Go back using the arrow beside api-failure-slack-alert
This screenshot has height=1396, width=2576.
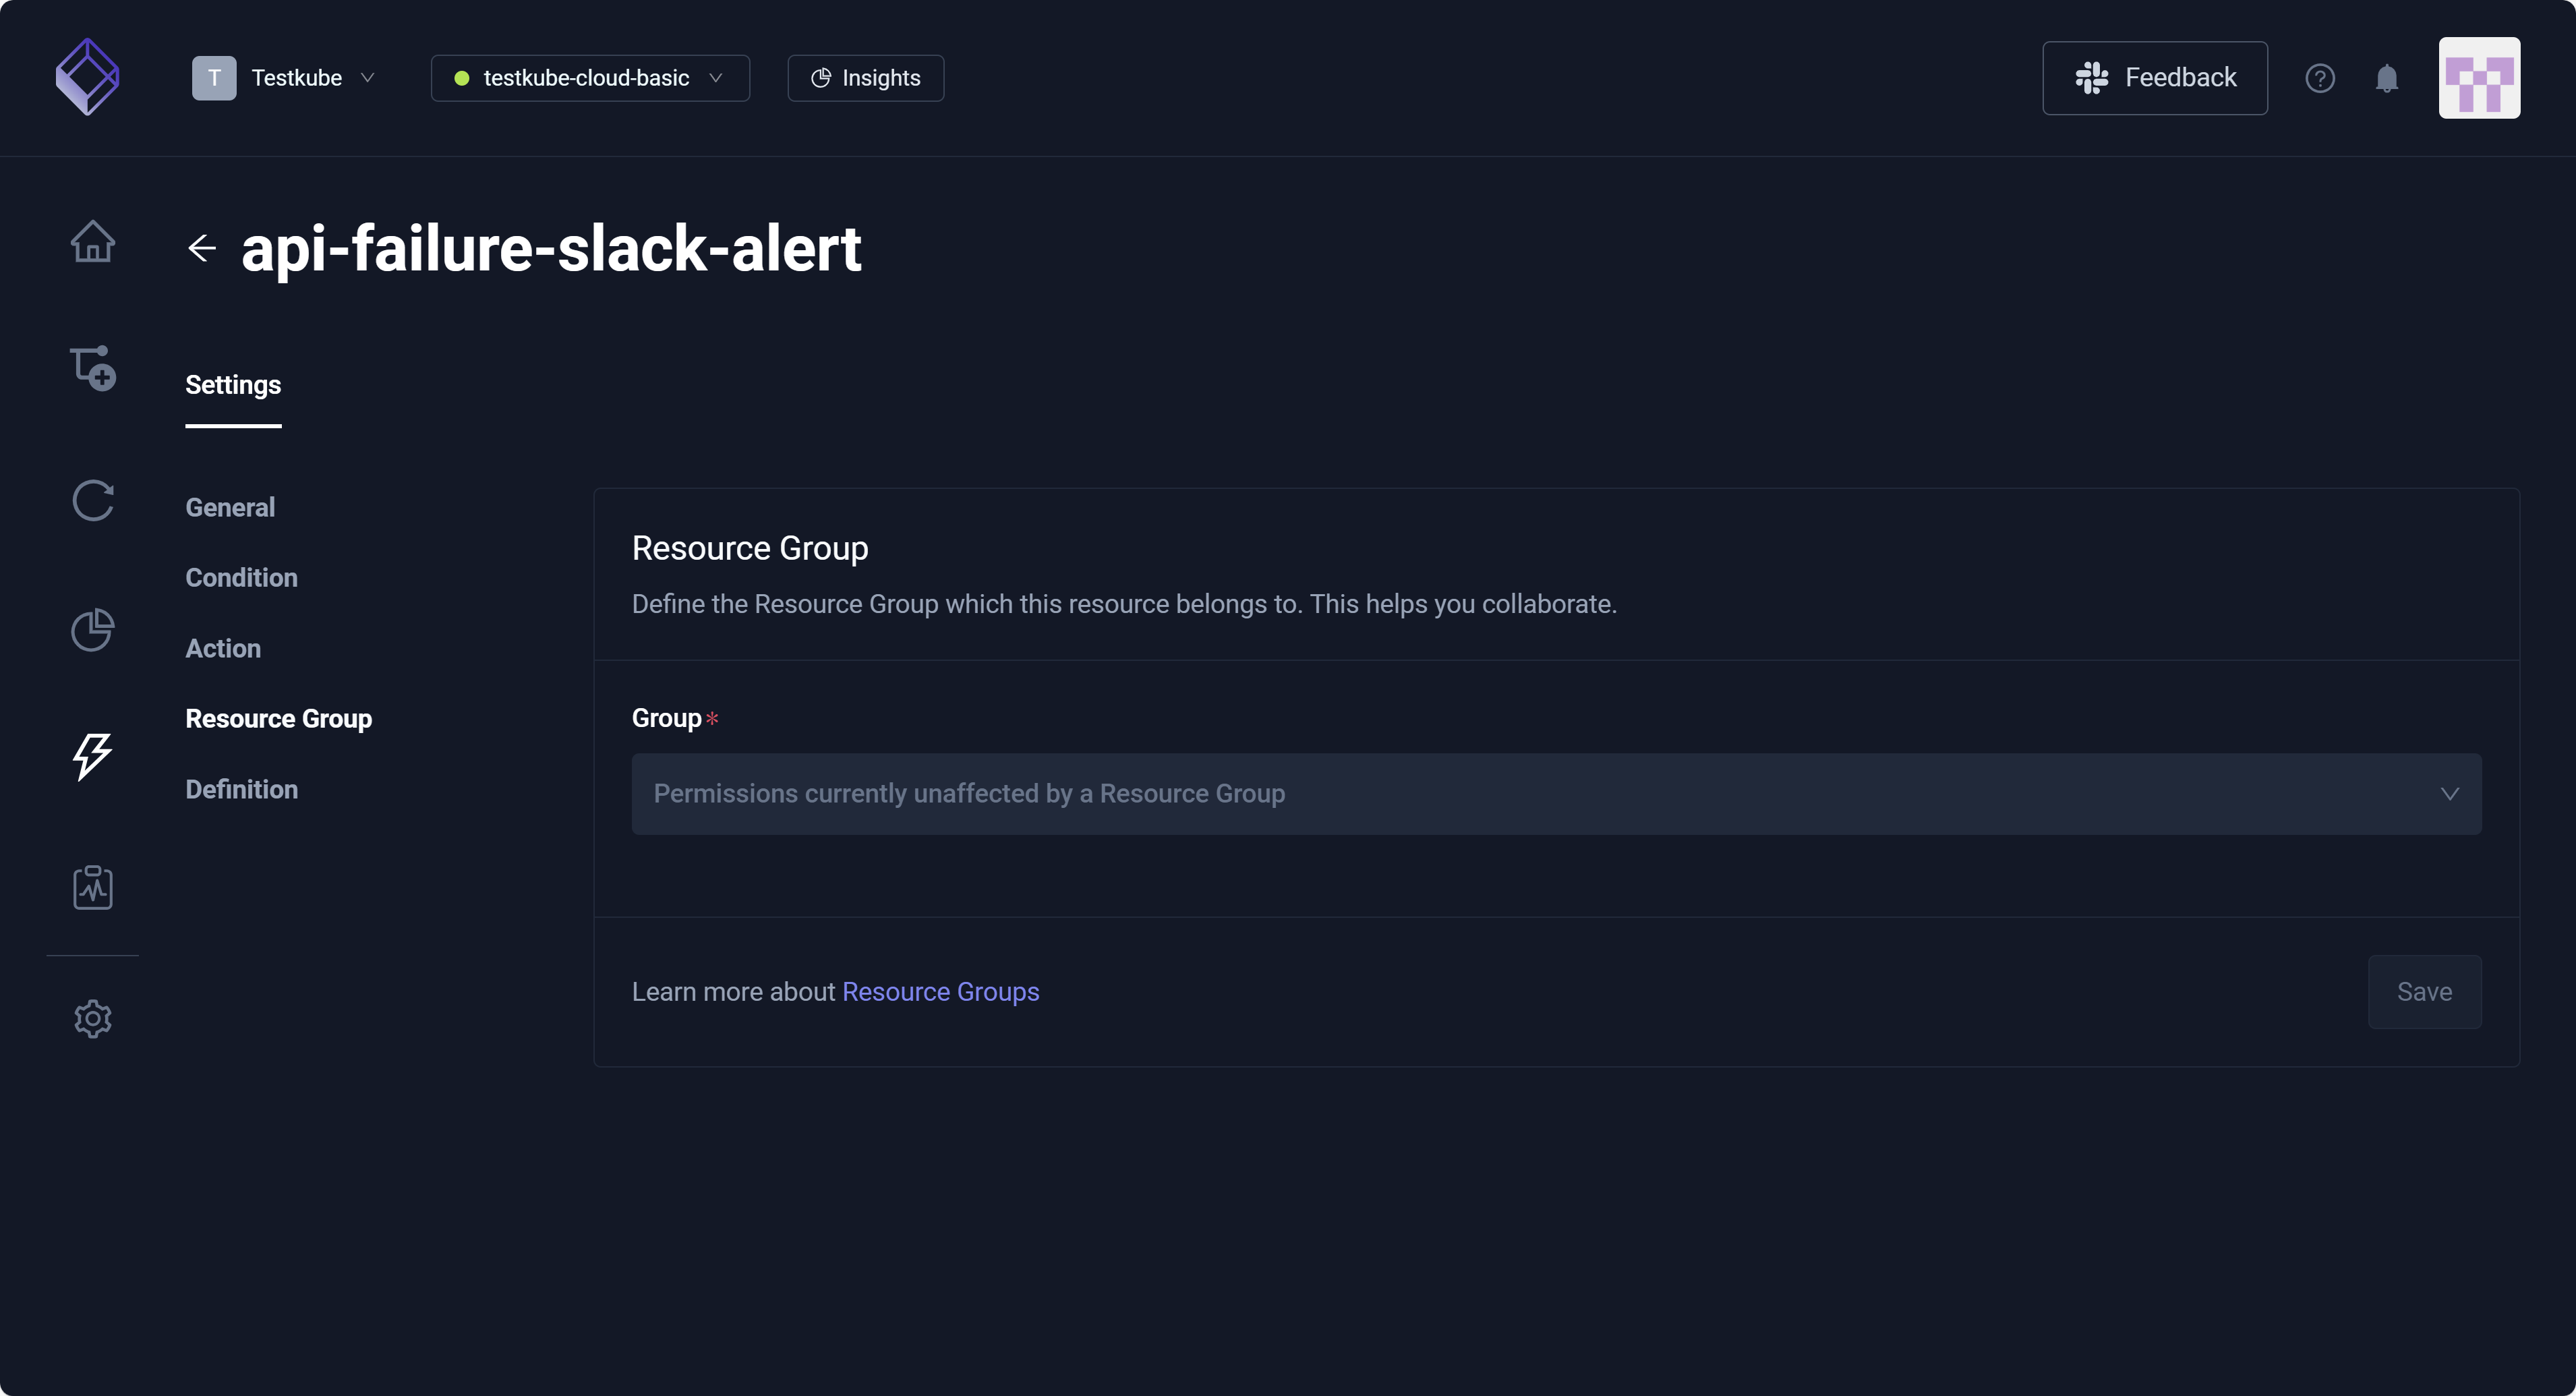tap(202, 248)
